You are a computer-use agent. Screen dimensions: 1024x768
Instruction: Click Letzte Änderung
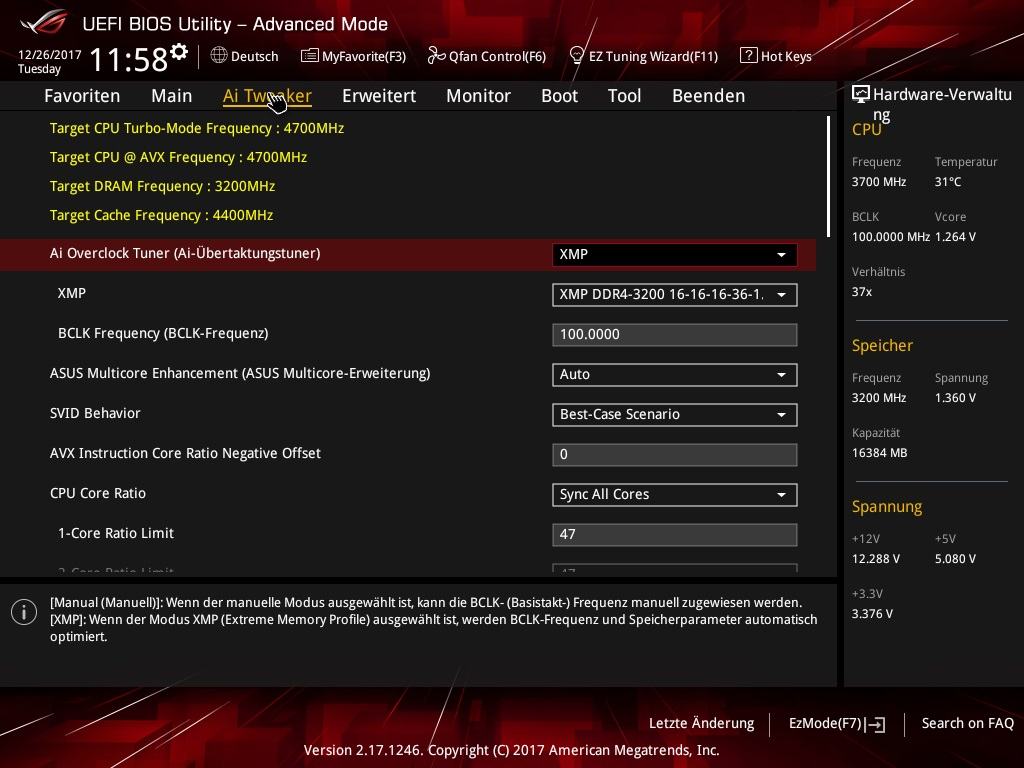701,724
